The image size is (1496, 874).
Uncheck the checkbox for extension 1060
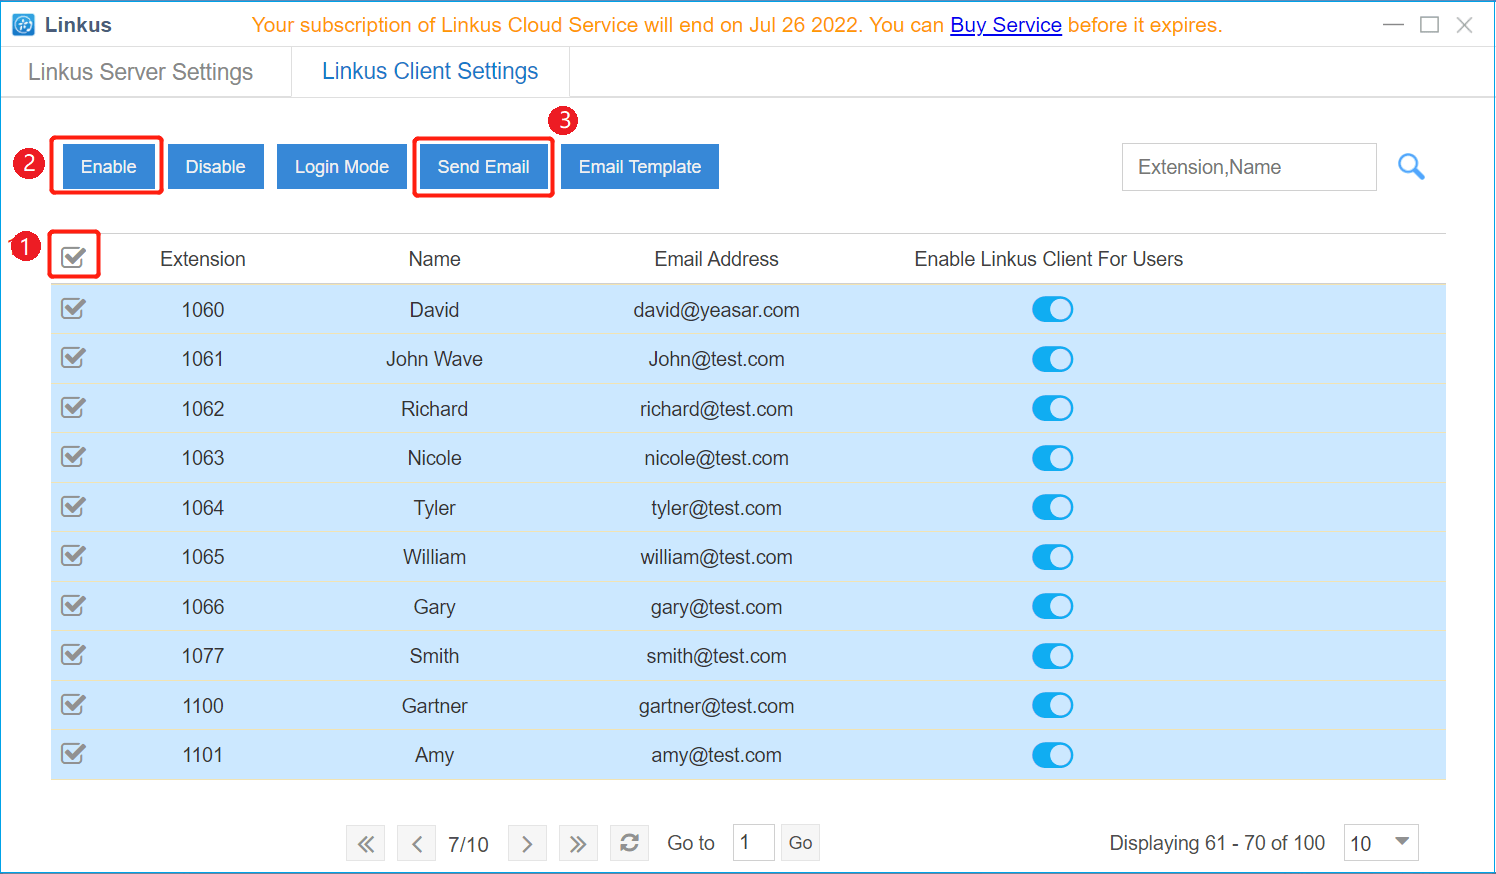(x=73, y=308)
